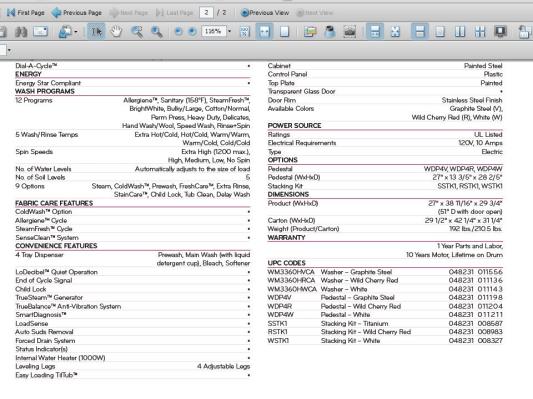The height and width of the screenshot is (399, 533).
Task: Enter full screen mode icon
Action: pos(500,32)
